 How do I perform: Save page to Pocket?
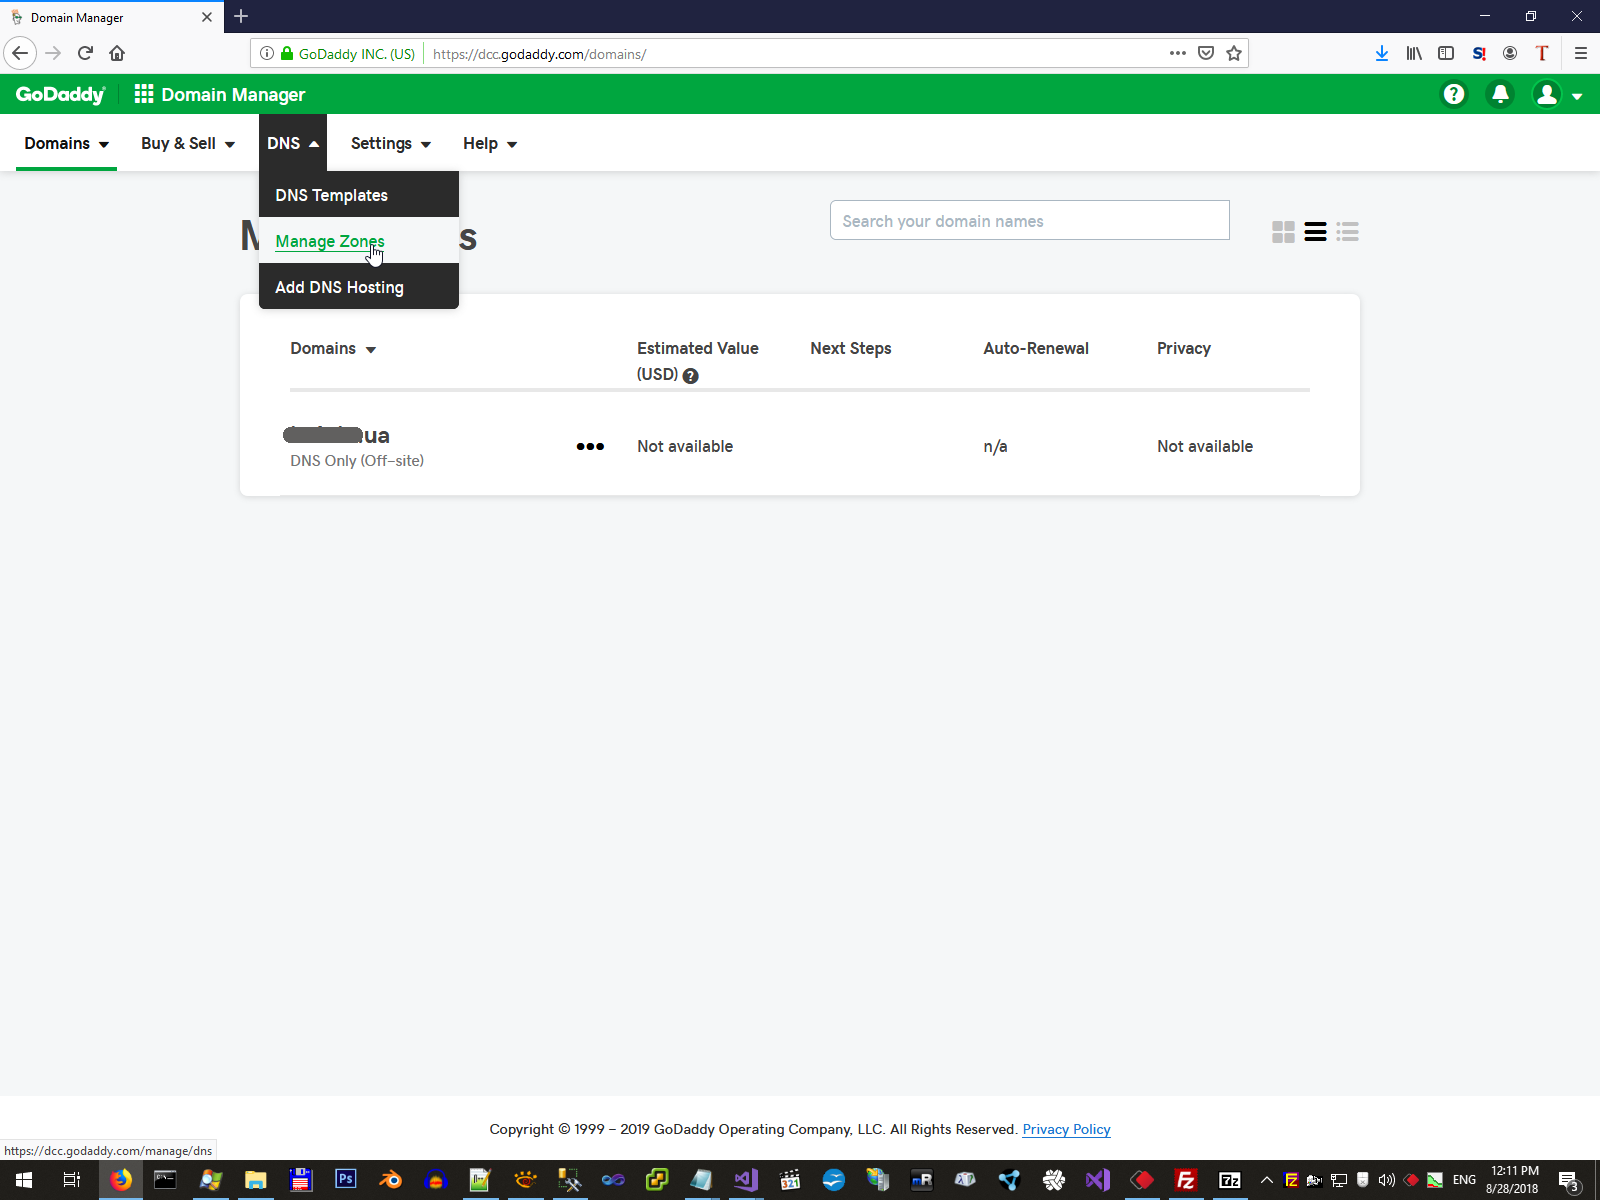tap(1206, 53)
